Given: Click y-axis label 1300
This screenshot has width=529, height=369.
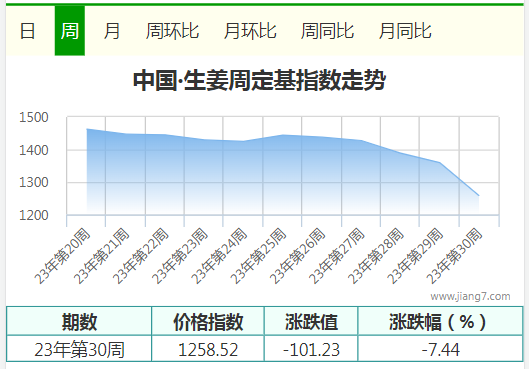Looking at the screenshot, I should coord(34,182).
